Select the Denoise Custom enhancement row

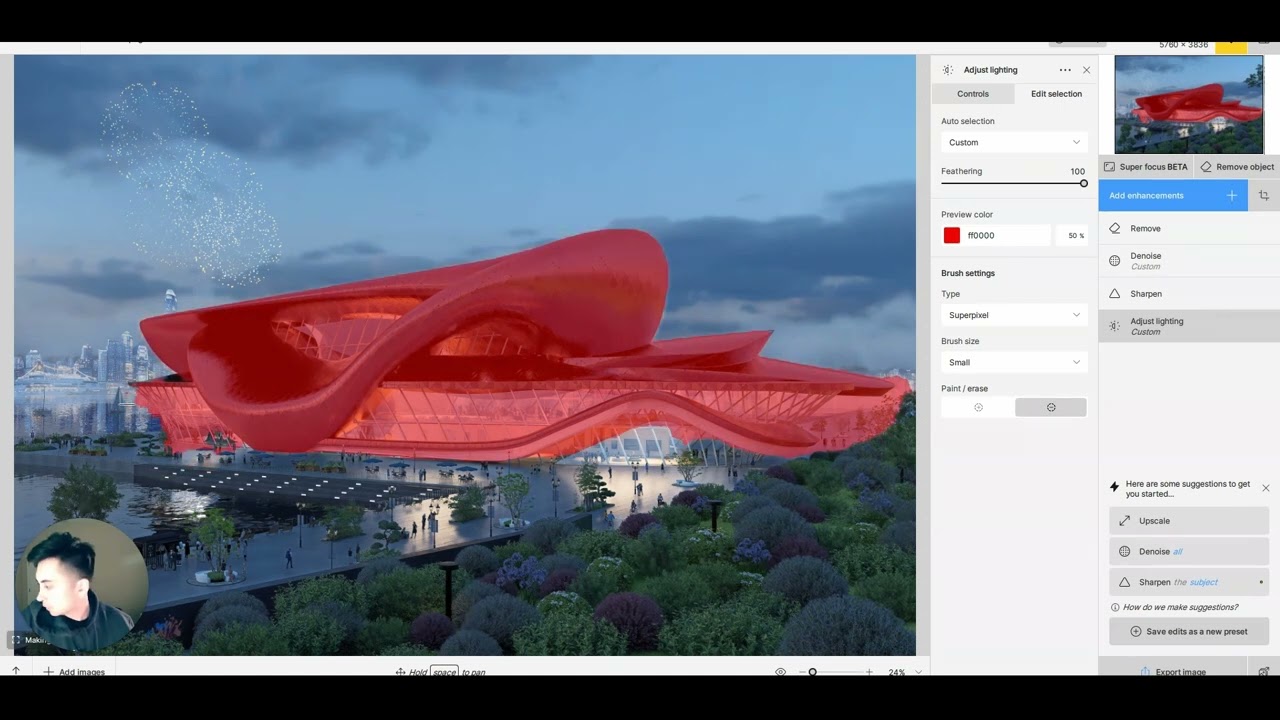coord(1189,261)
